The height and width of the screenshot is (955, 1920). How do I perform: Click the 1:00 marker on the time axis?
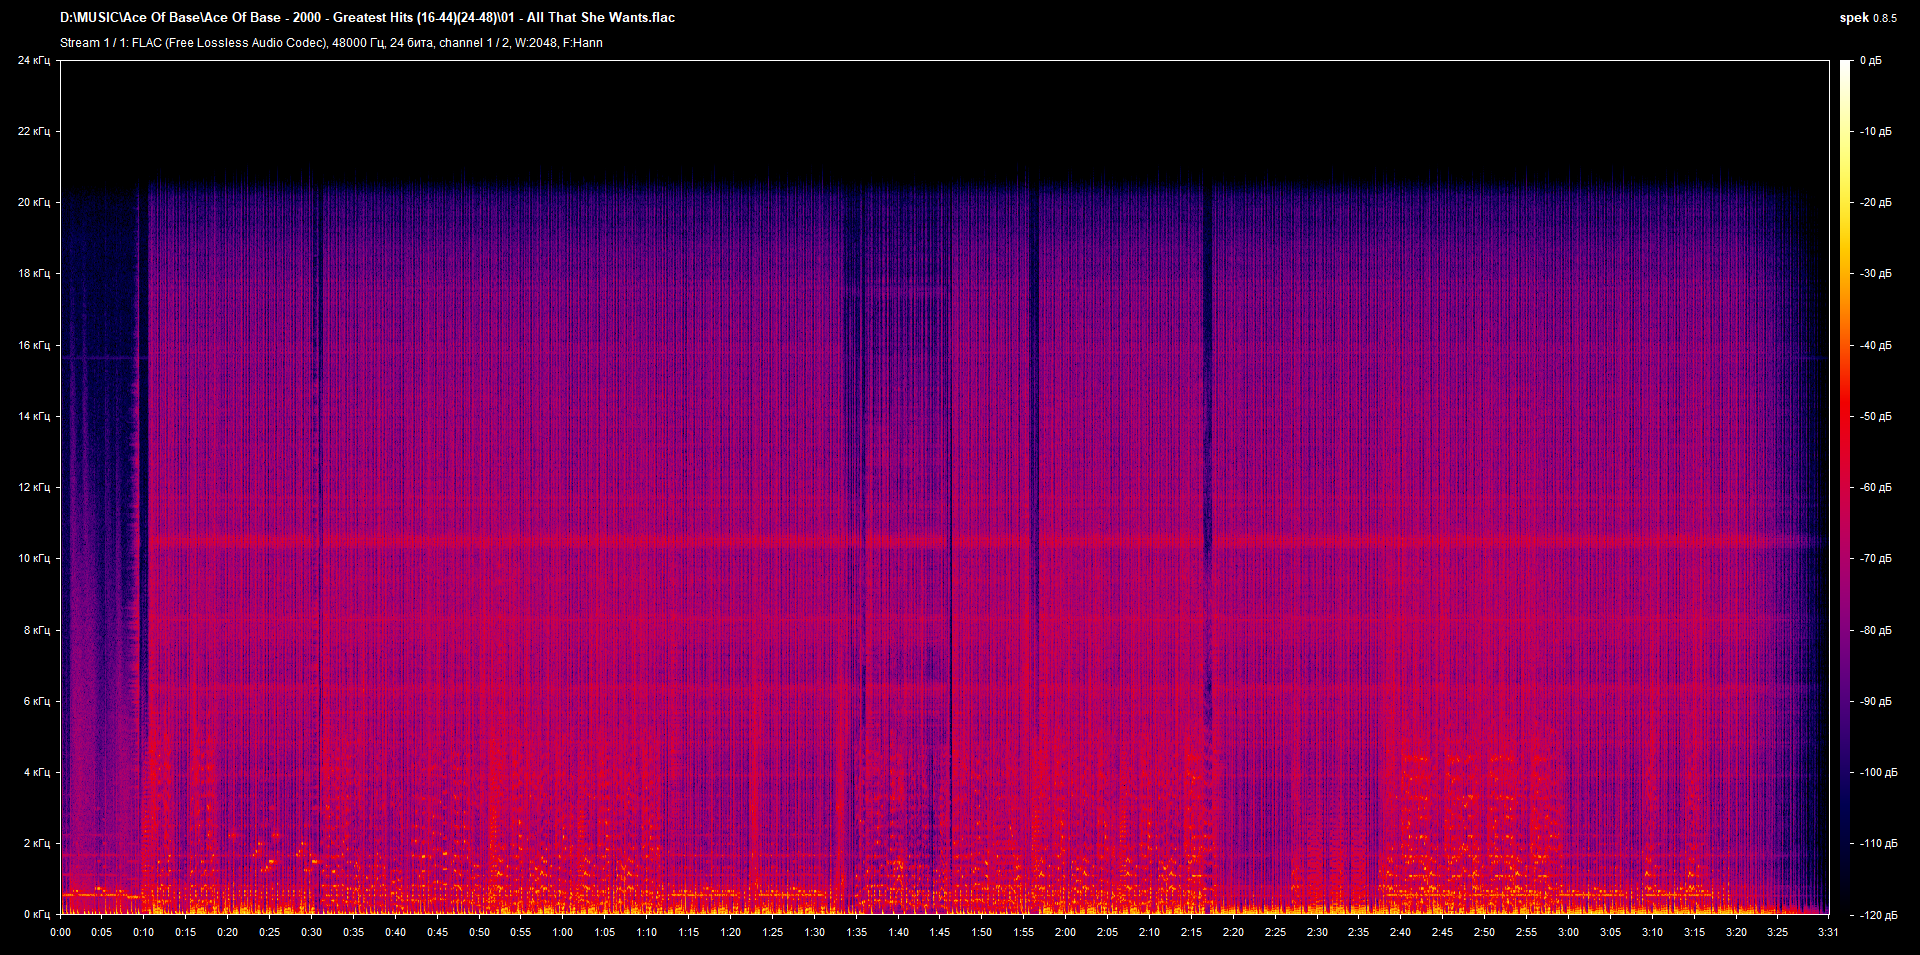pos(563,932)
